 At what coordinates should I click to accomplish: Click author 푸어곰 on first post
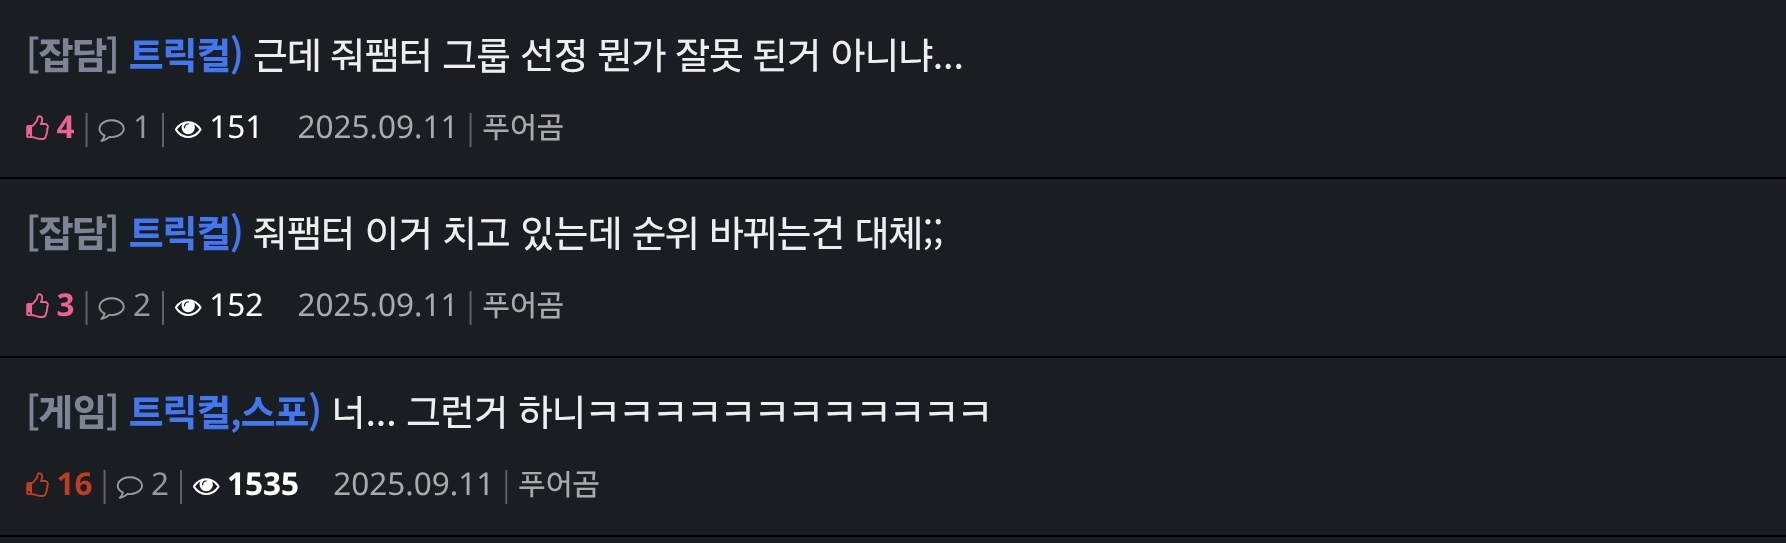[x=523, y=128]
